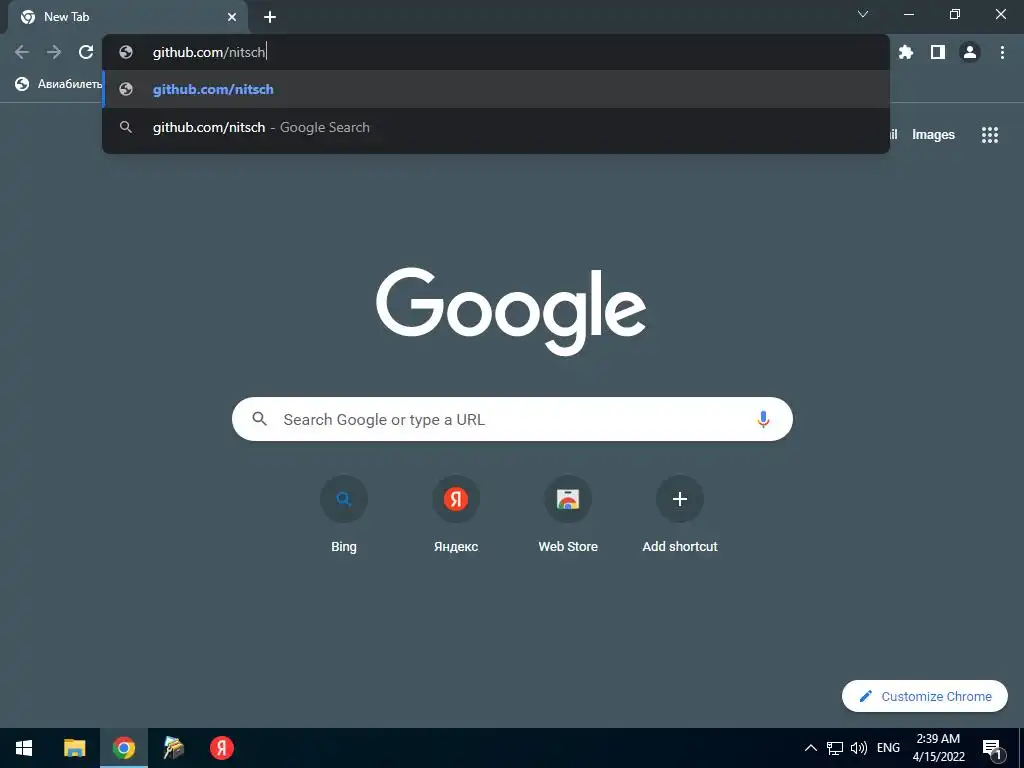The height and width of the screenshot is (768, 1024).
Task: Open a new tab with plus button
Action: [x=270, y=17]
